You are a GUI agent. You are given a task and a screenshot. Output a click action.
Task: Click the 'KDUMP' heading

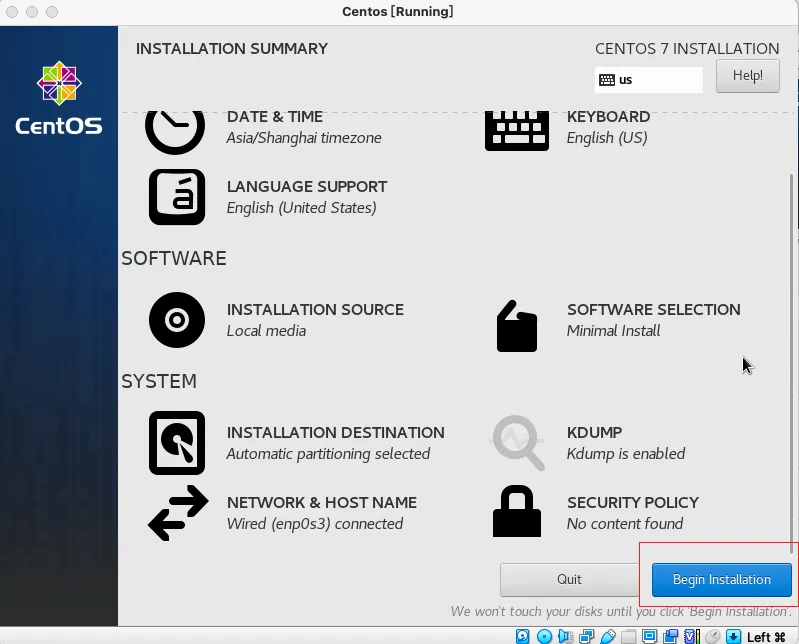point(594,433)
